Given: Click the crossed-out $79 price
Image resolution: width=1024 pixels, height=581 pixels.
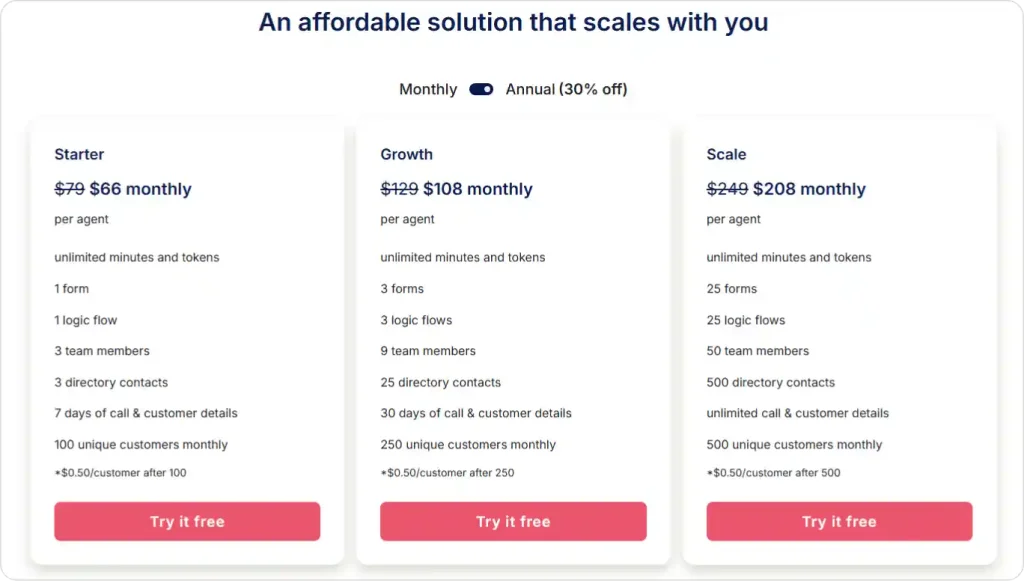Looking at the screenshot, I should tap(67, 188).
